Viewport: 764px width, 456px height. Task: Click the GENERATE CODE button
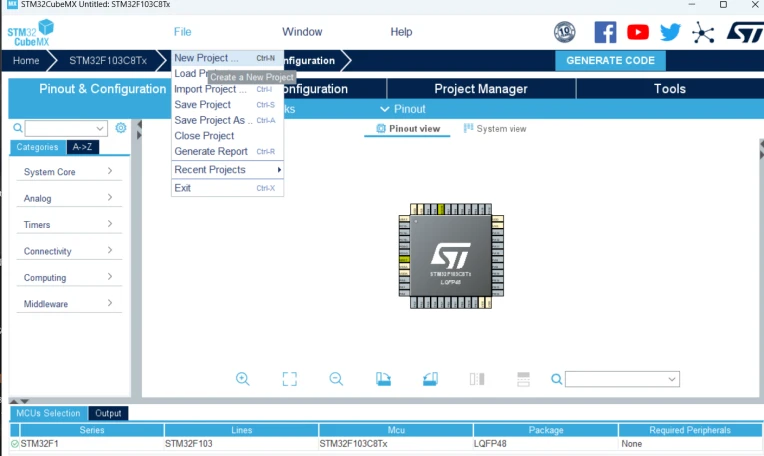(610, 60)
